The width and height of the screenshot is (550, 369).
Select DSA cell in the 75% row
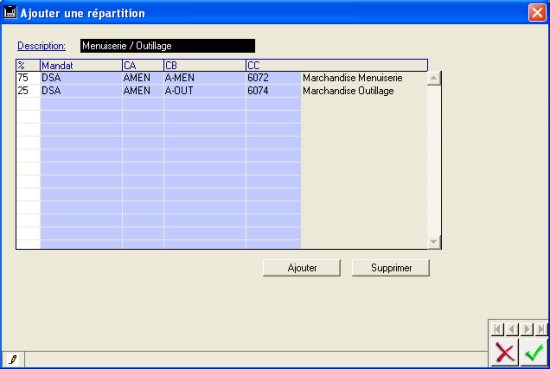pyautogui.click(x=81, y=78)
